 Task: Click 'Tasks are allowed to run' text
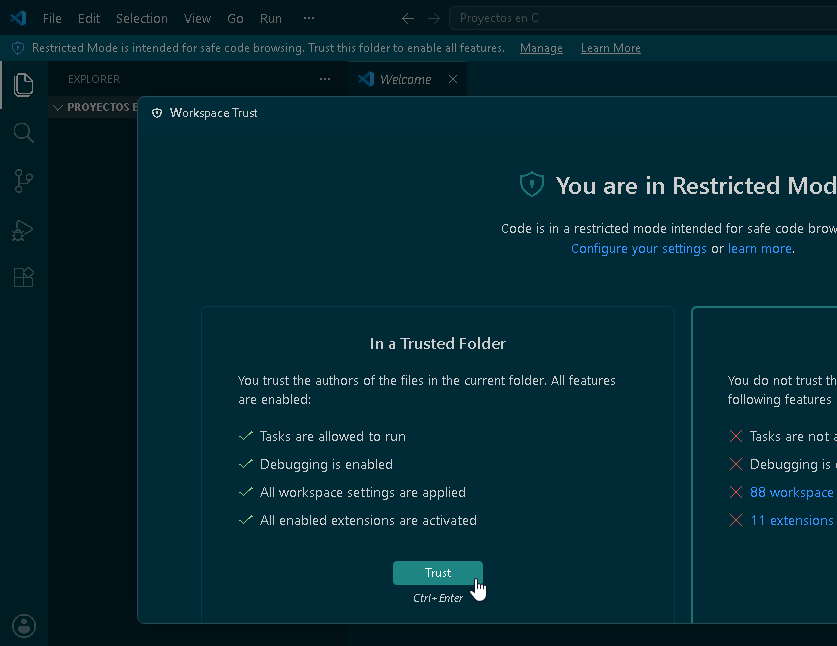pos(333,437)
